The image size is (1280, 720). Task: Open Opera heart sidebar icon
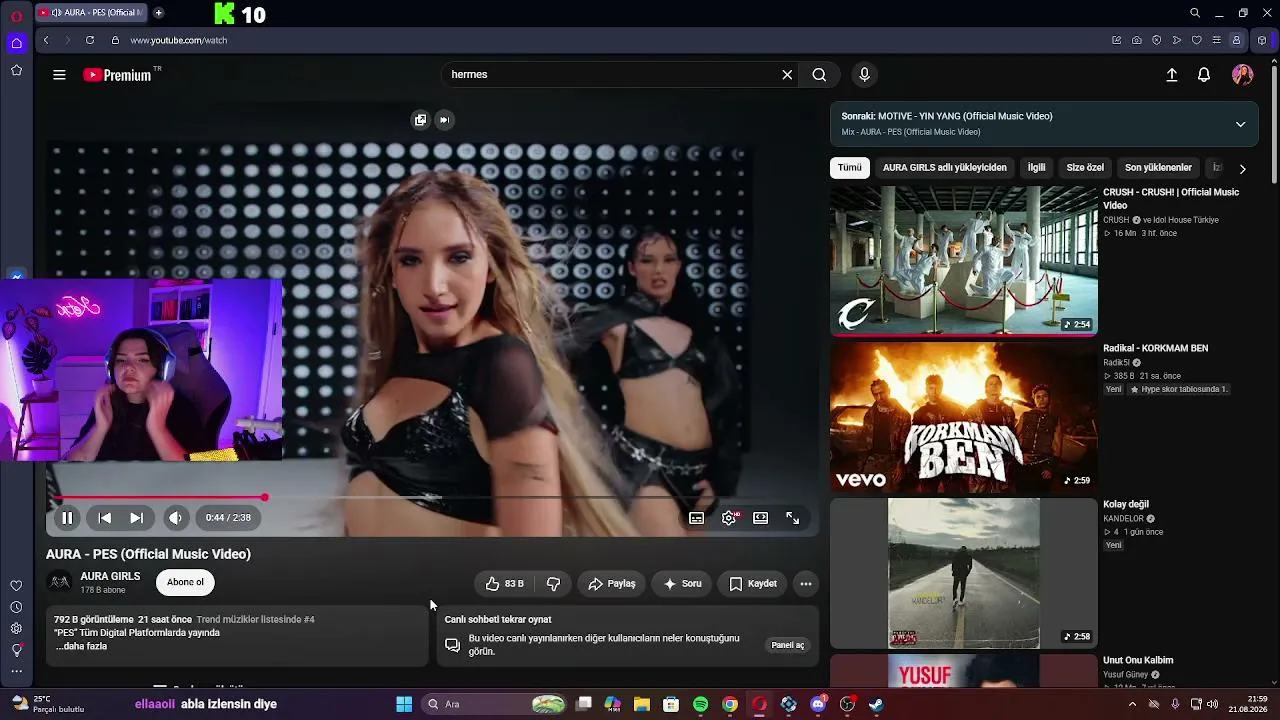coord(16,586)
